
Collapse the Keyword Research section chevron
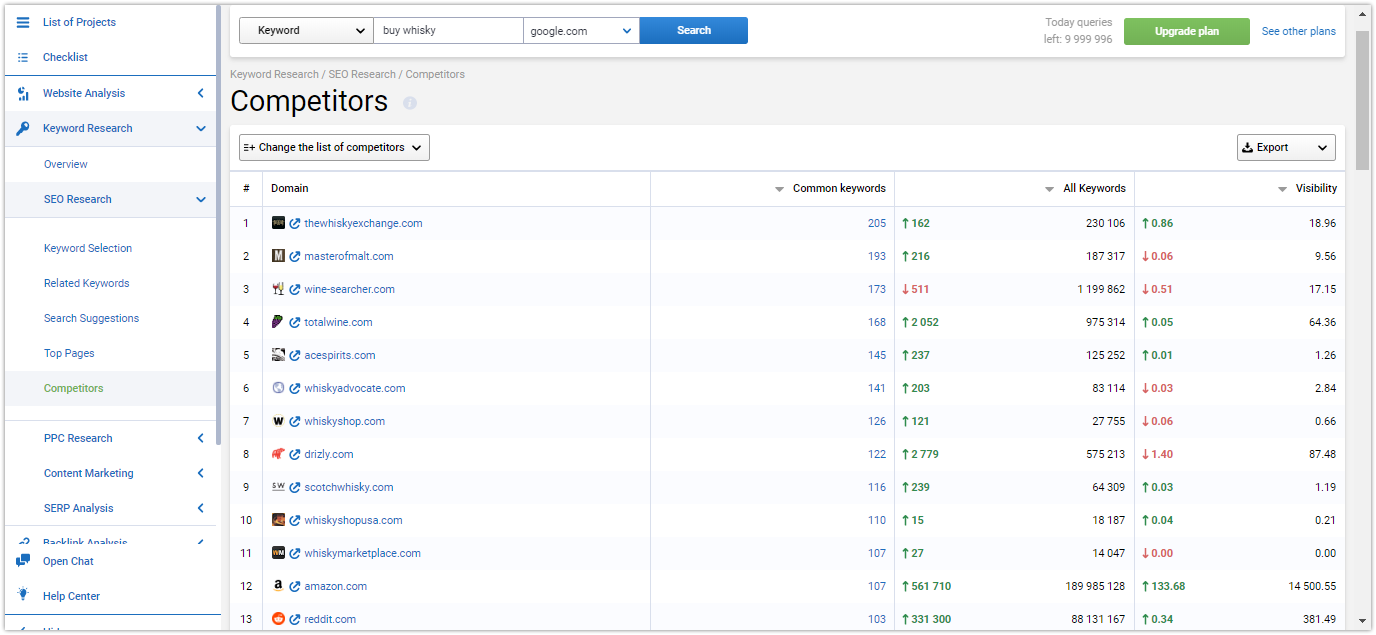click(x=201, y=128)
